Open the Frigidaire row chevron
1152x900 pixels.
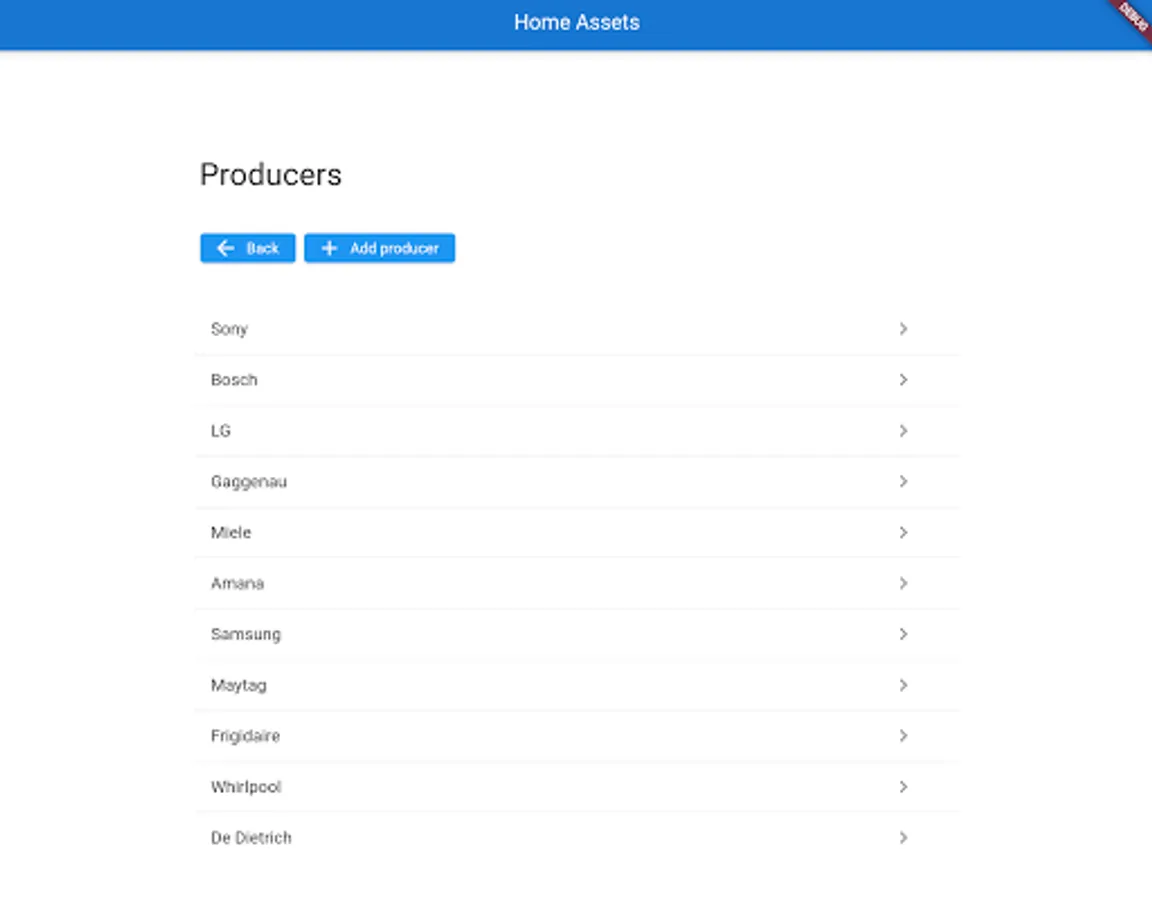pos(903,735)
